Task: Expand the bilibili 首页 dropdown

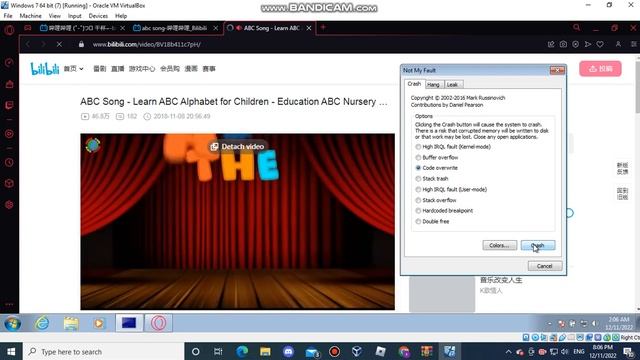Action: 73,69
